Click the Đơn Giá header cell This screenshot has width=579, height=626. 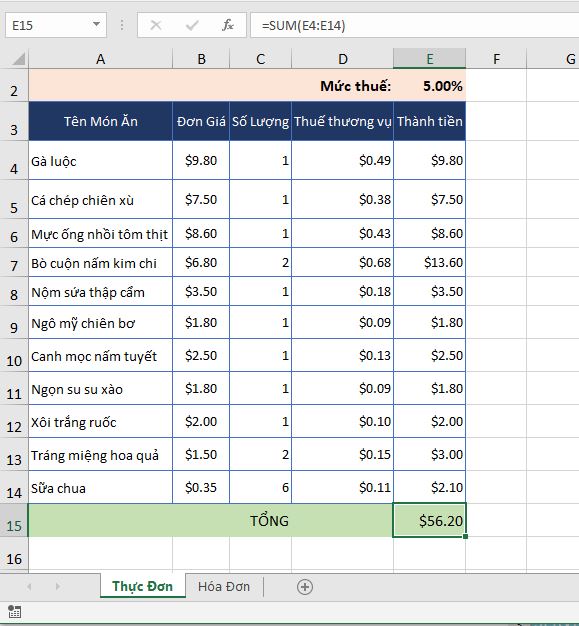click(x=201, y=121)
